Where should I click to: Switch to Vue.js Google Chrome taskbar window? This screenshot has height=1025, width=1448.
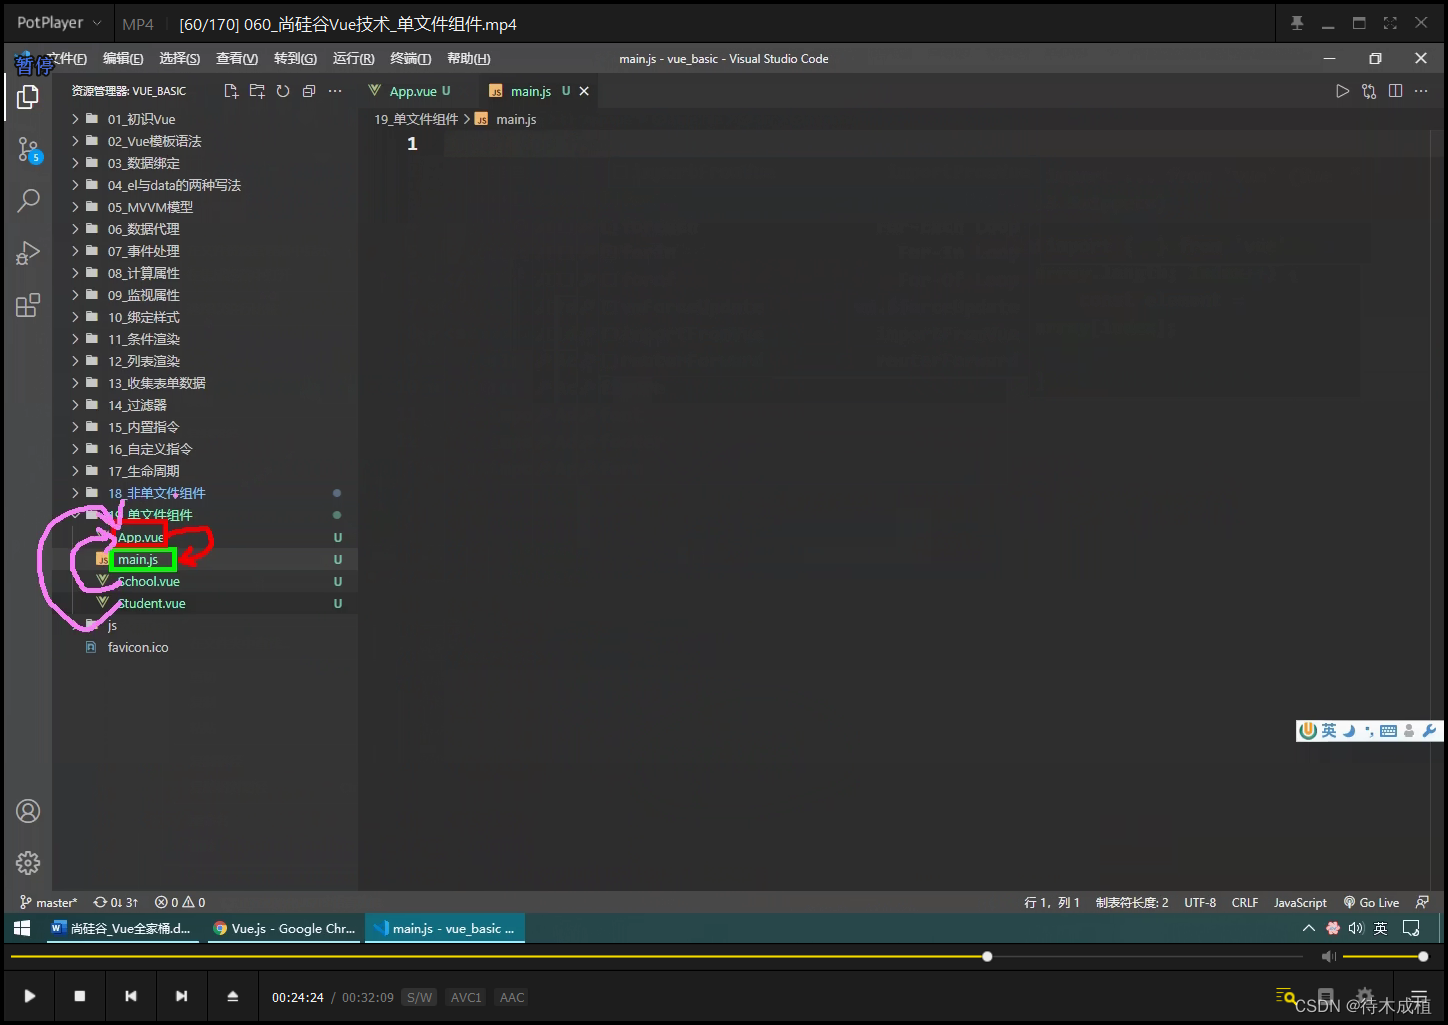(285, 928)
